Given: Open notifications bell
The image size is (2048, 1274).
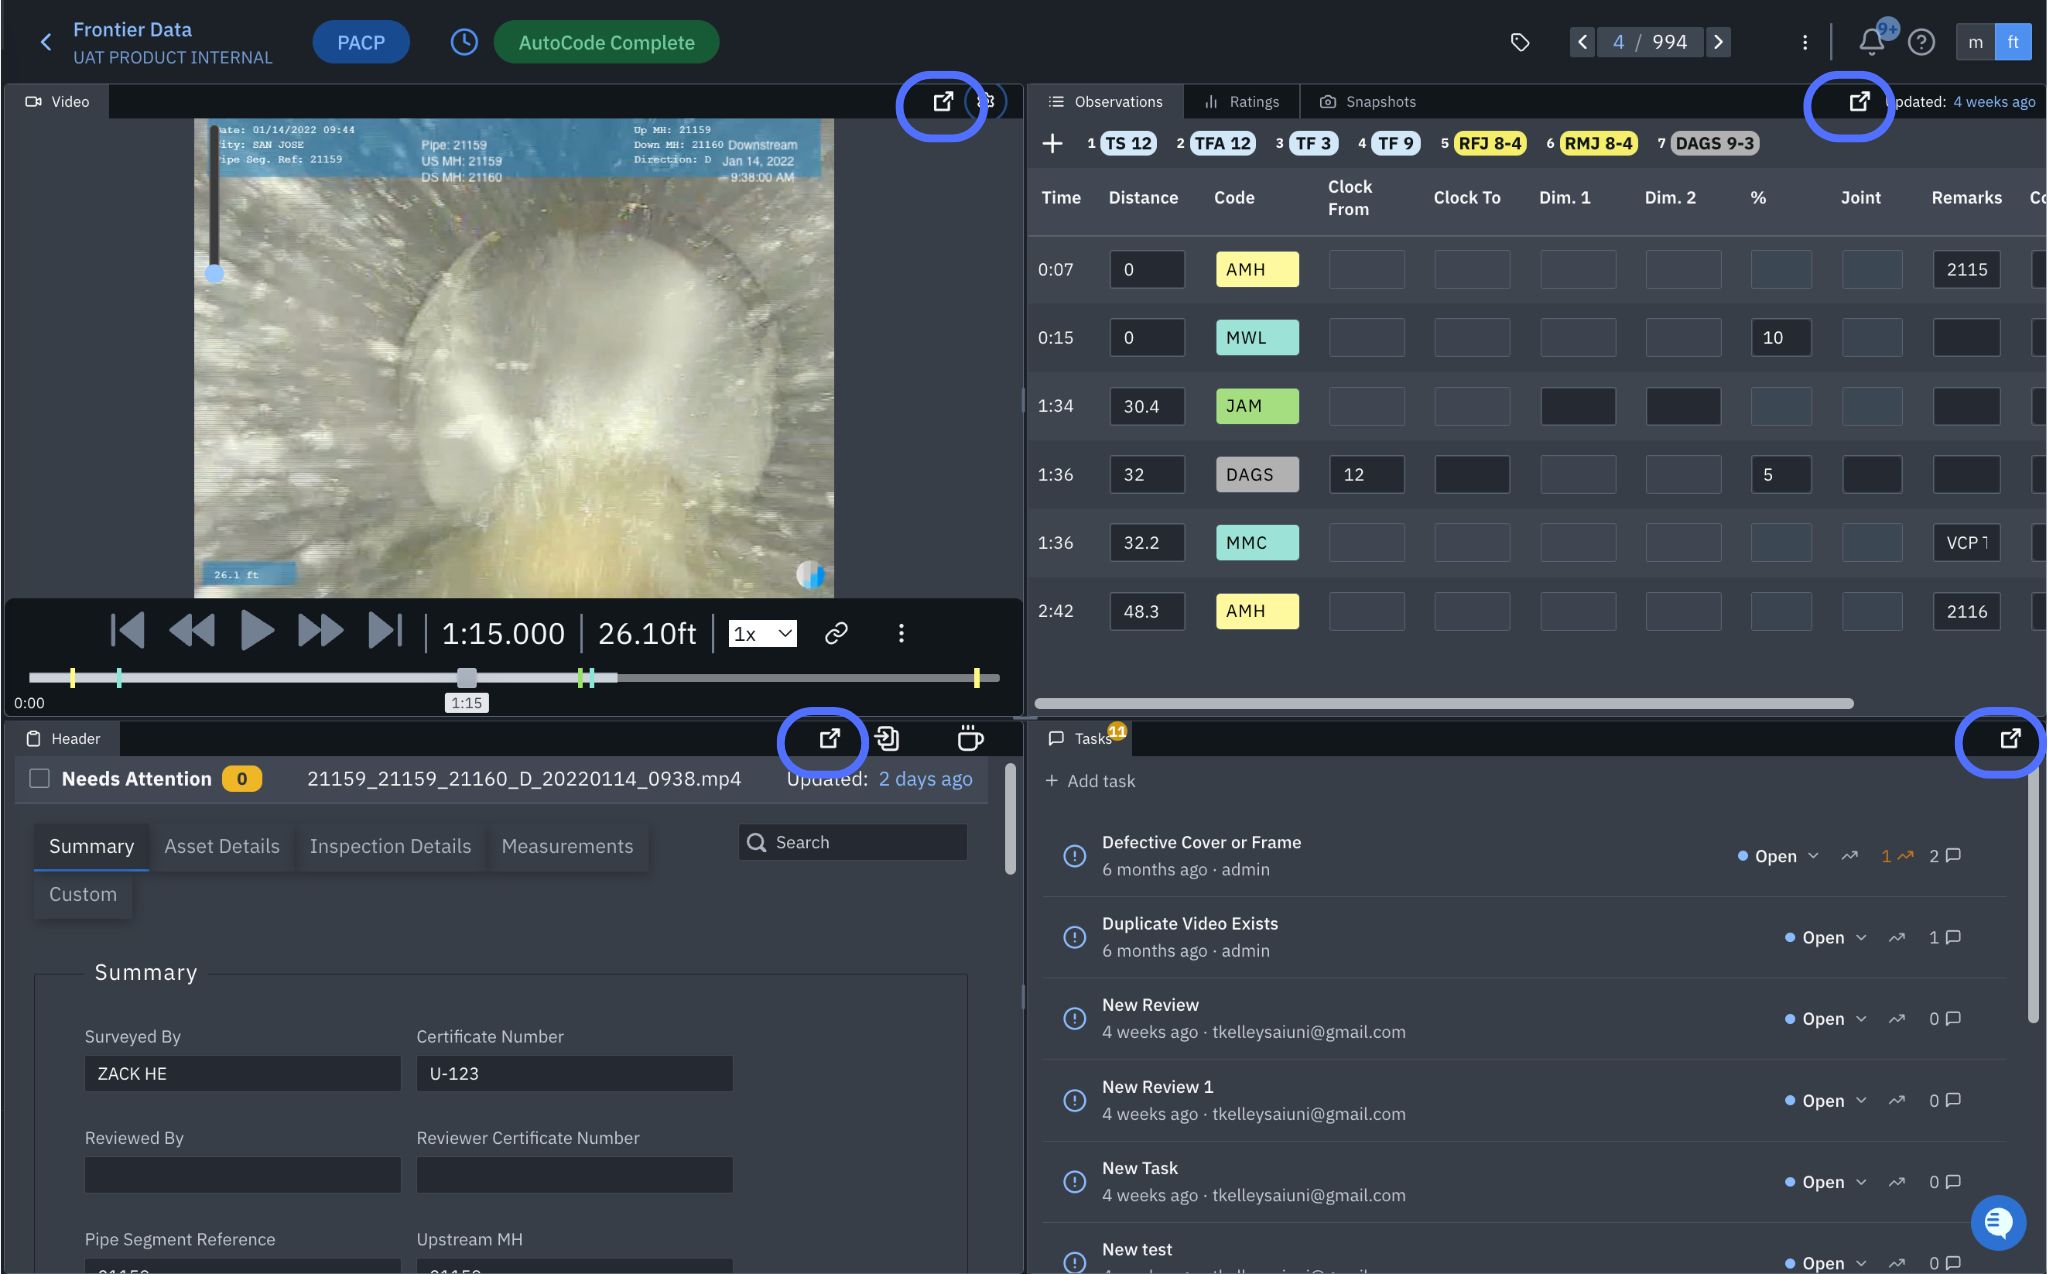Looking at the screenshot, I should tap(1871, 42).
